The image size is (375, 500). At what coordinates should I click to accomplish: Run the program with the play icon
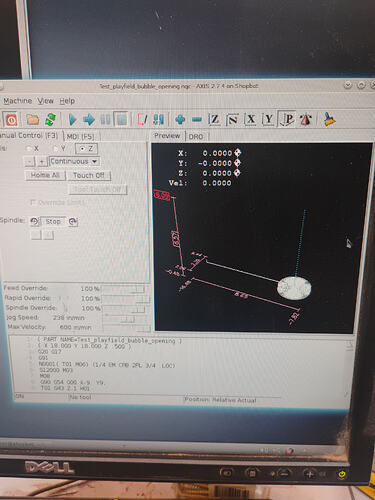click(72, 119)
